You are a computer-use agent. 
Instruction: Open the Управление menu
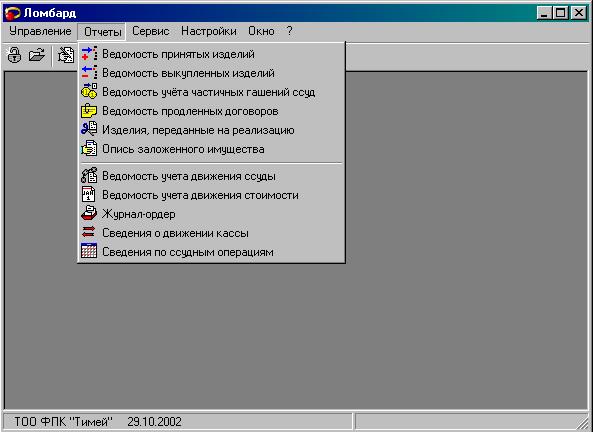coord(40,31)
